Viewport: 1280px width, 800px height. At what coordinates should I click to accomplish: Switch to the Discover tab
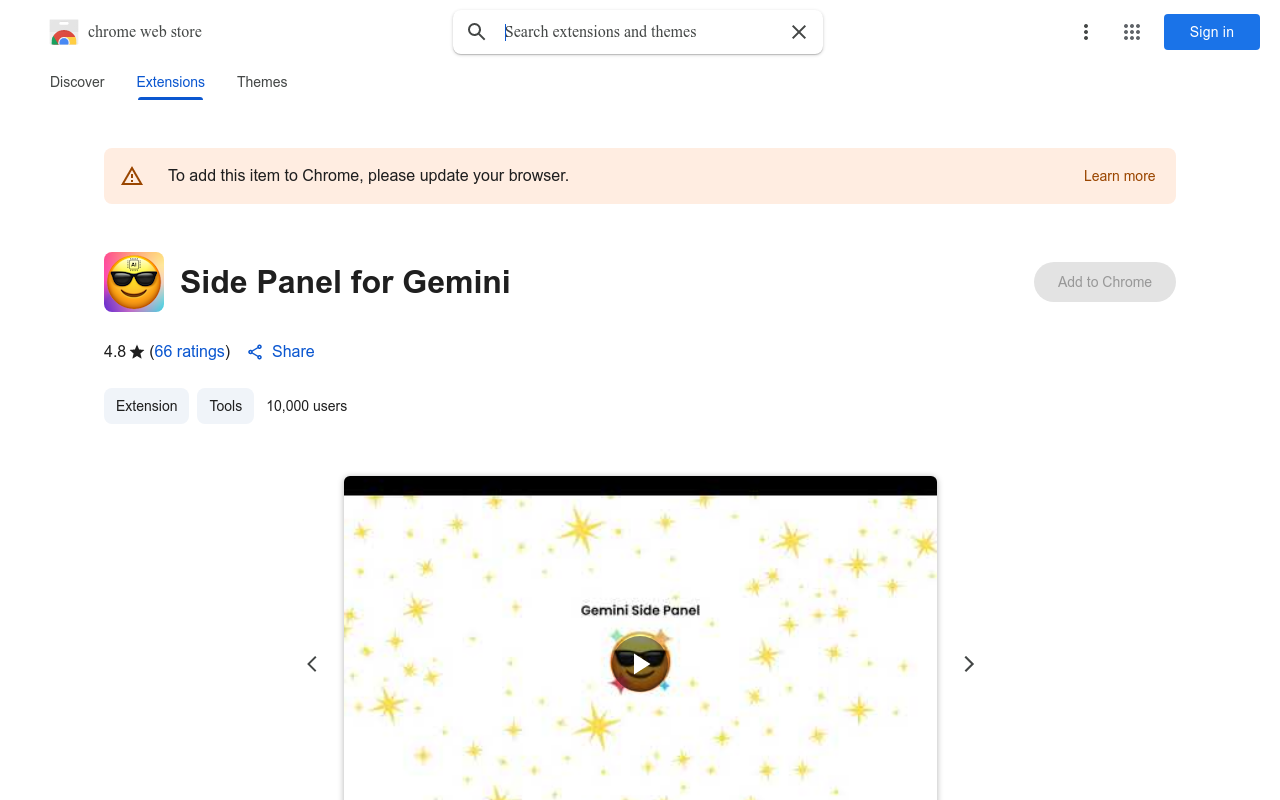[77, 82]
